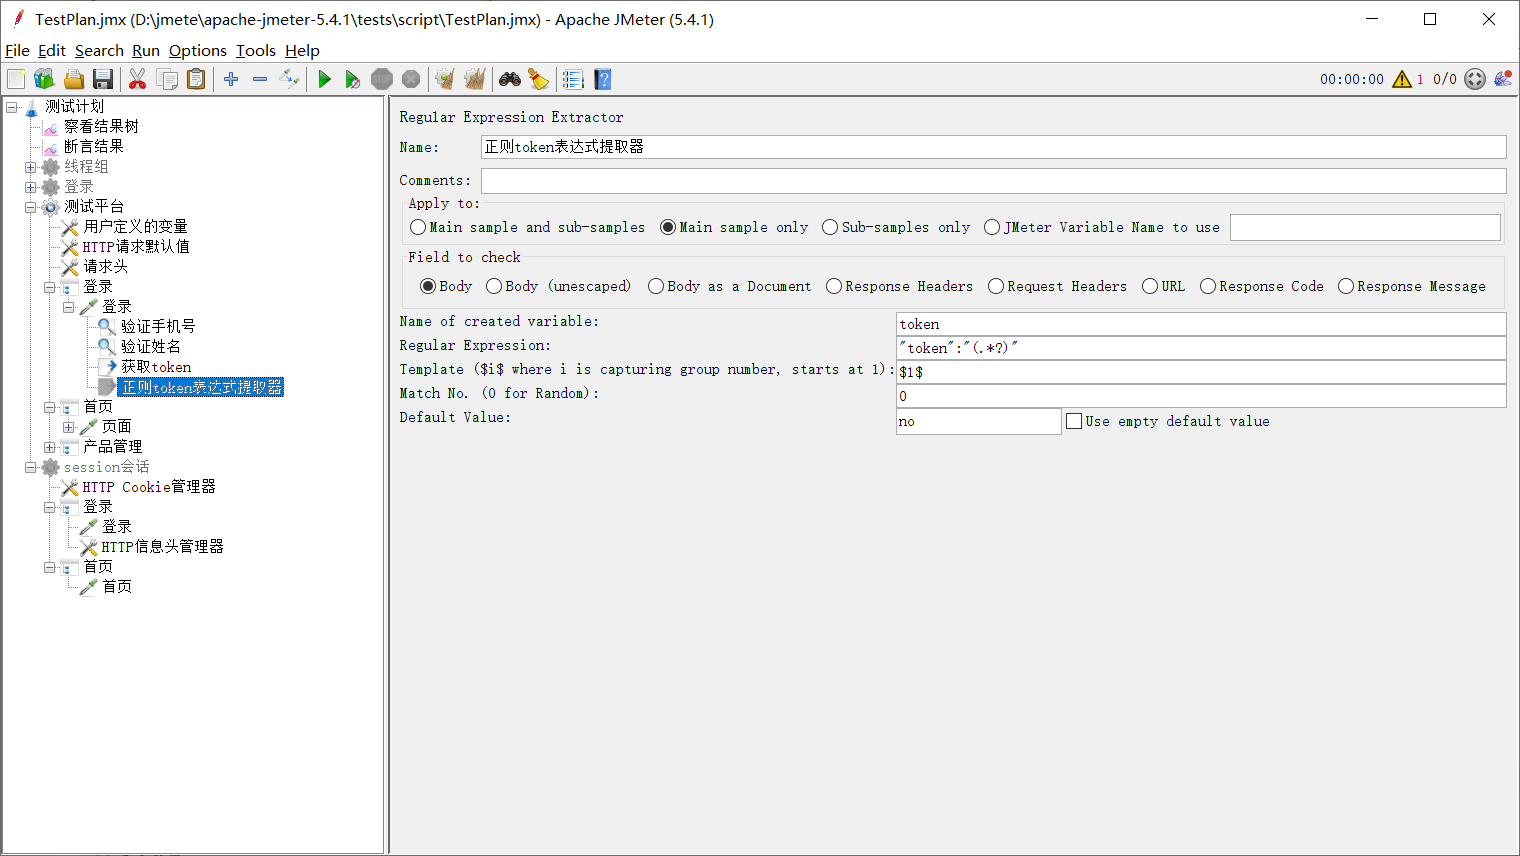Select the 获取token extractor node
Image resolution: width=1520 pixels, height=856 pixels.
(x=156, y=367)
